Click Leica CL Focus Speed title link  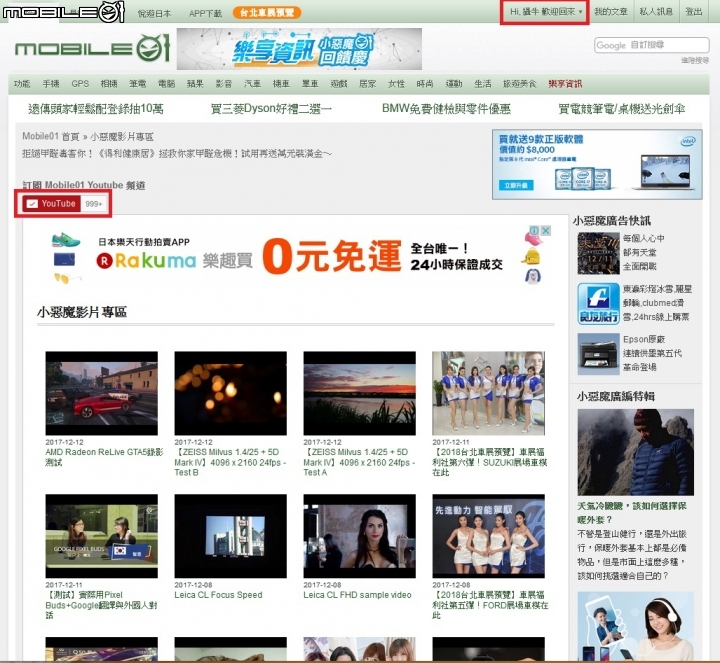218,595
